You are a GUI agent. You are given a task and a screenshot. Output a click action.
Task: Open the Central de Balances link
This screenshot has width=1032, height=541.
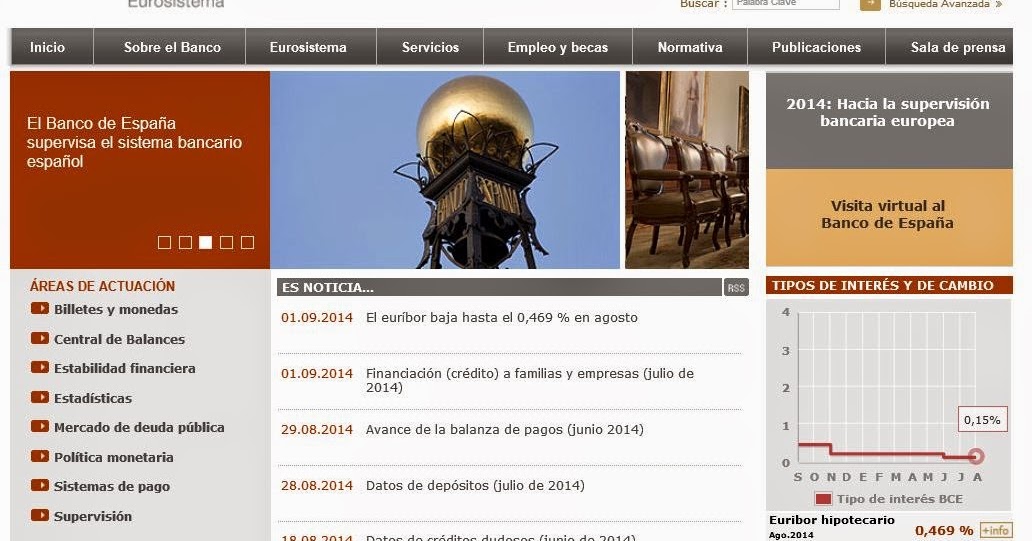tap(119, 340)
